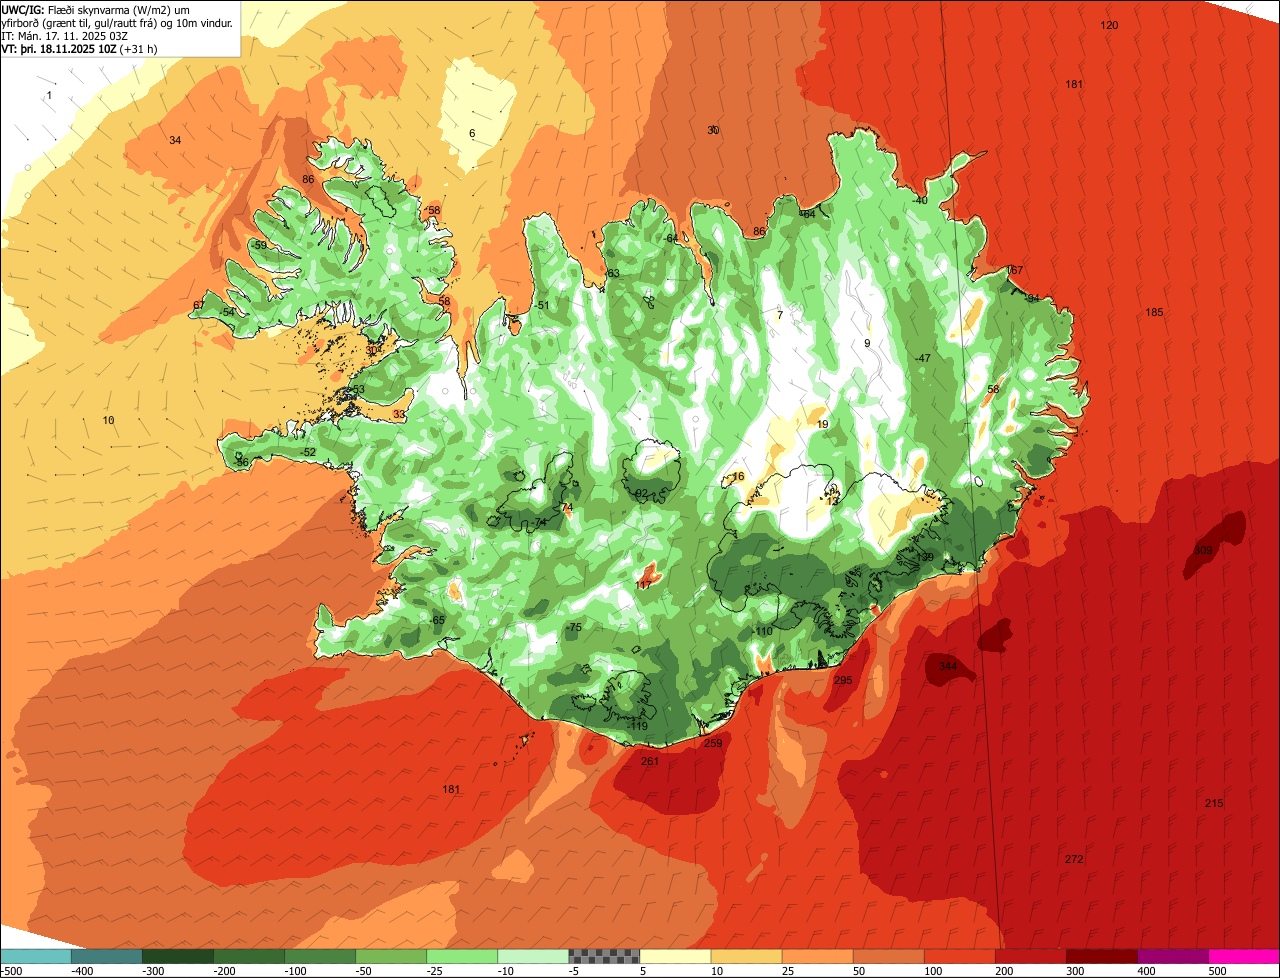
Task: Click the magenta legend swatch right of 500
Action: tap(1244, 956)
